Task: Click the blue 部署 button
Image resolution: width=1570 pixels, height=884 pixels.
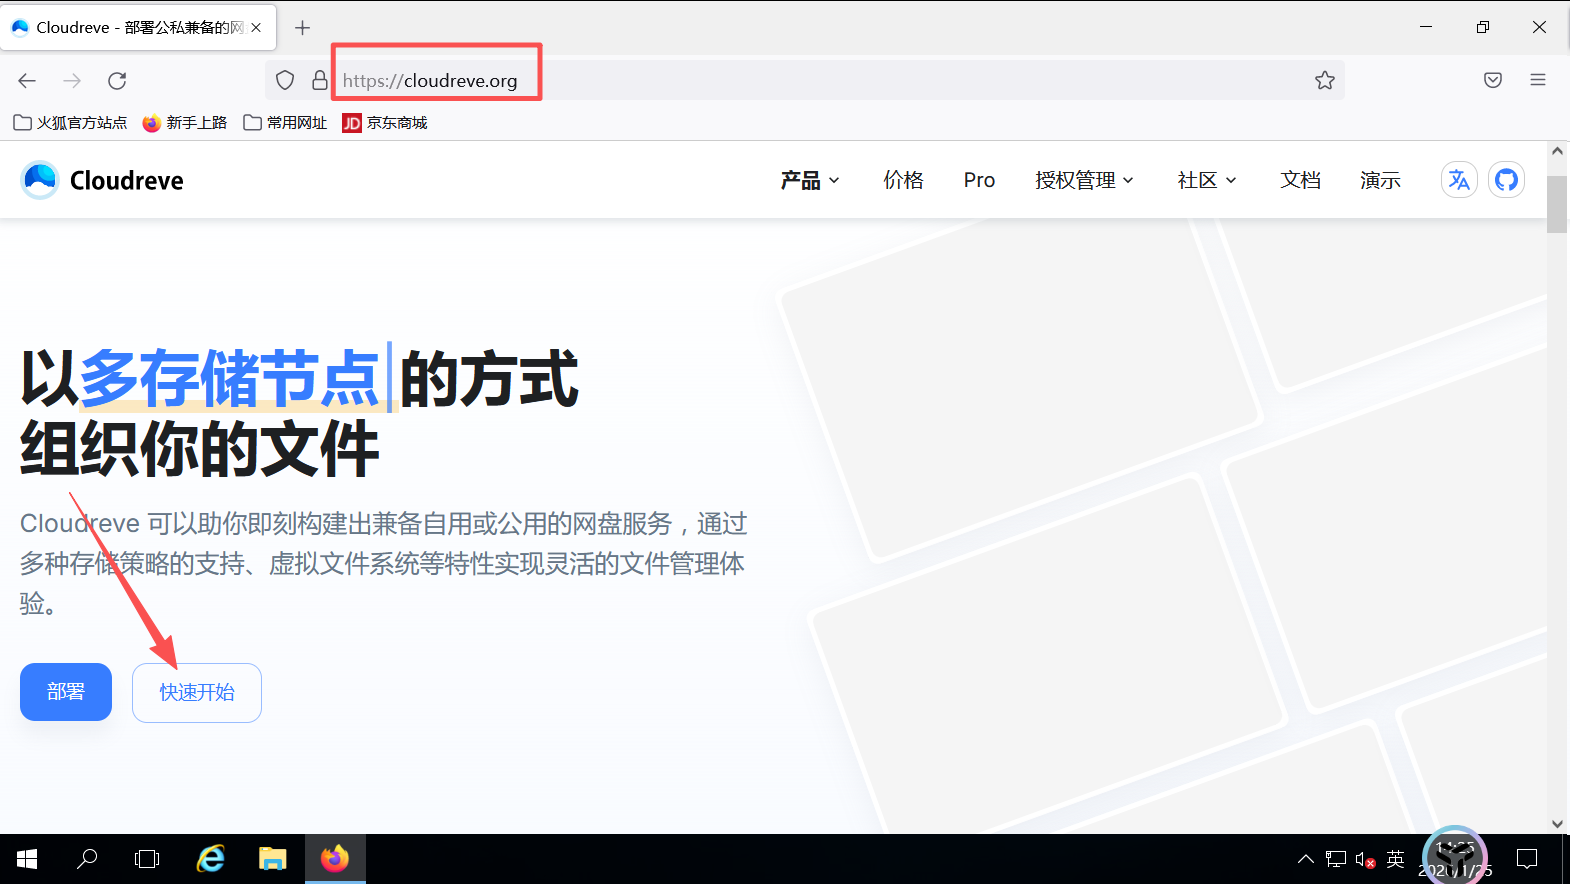Action: pos(66,692)
